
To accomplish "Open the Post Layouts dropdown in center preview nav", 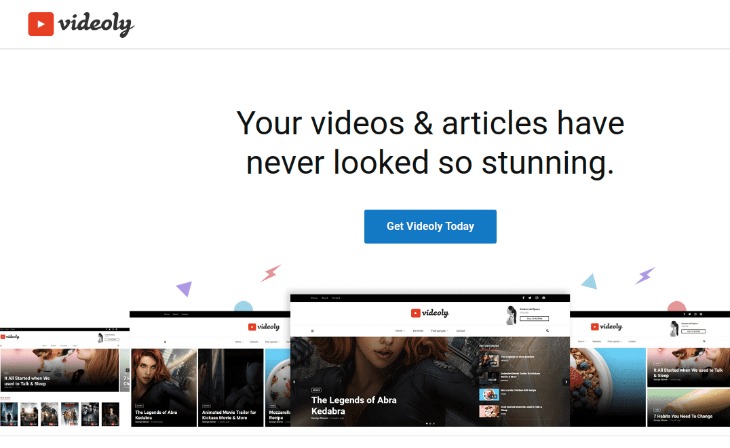I will [439, 331].
